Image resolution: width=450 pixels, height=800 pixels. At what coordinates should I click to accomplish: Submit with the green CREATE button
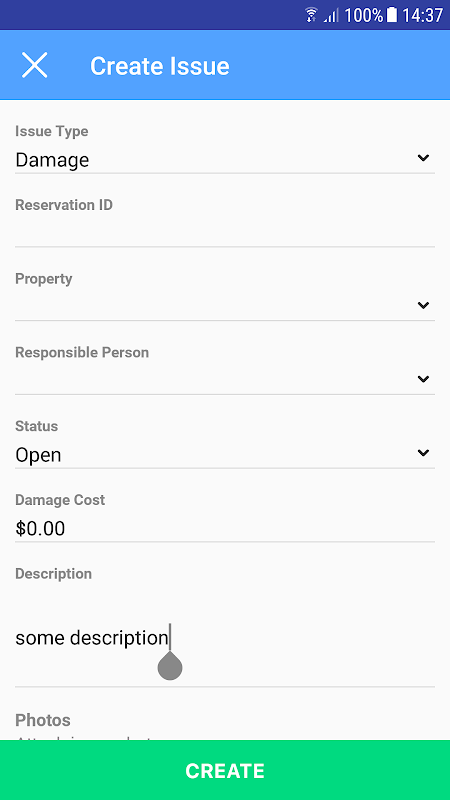coord(225,770)
